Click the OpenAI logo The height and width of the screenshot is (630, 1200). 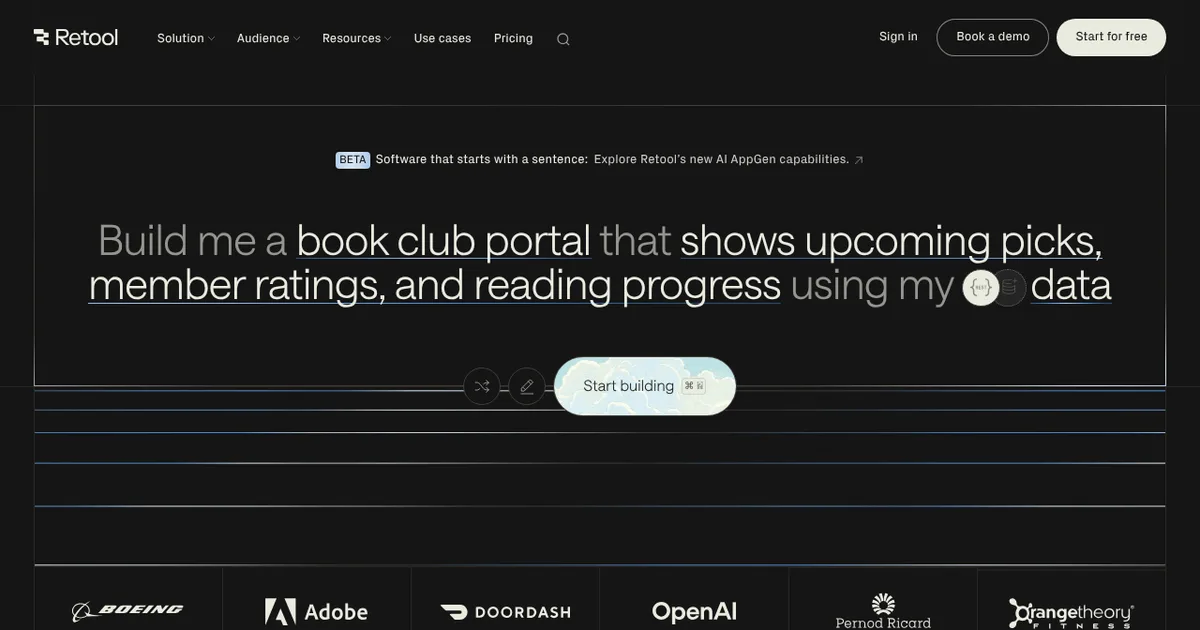(x=694, y=612)
